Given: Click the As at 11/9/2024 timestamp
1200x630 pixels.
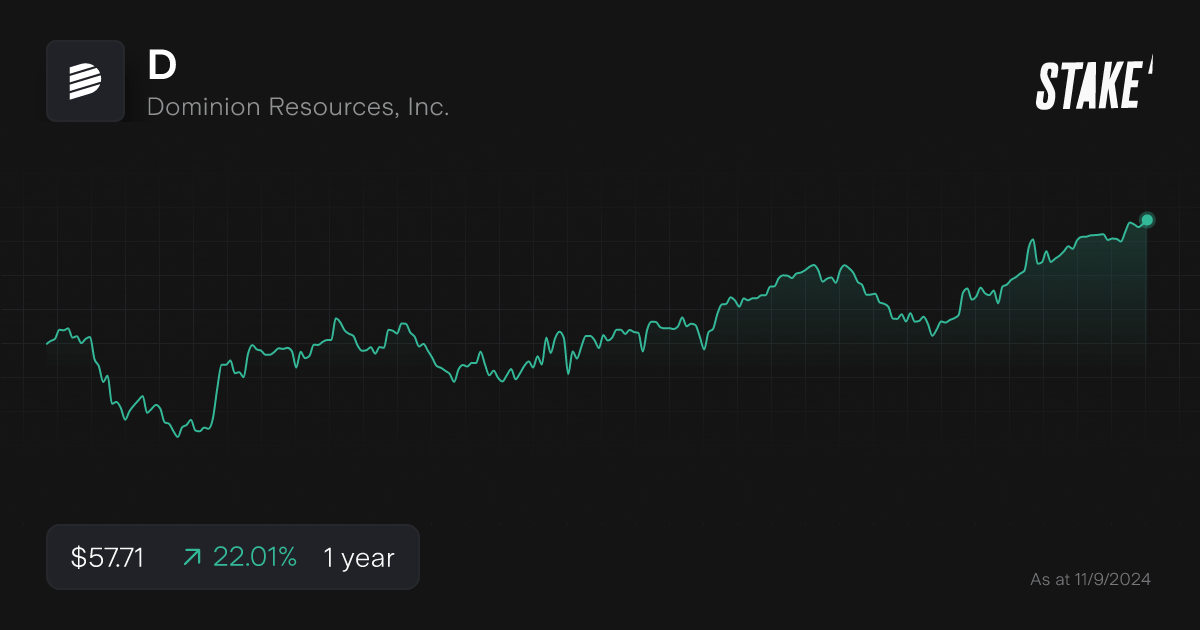Looking at the screenshot, I should coord(1090,579).
